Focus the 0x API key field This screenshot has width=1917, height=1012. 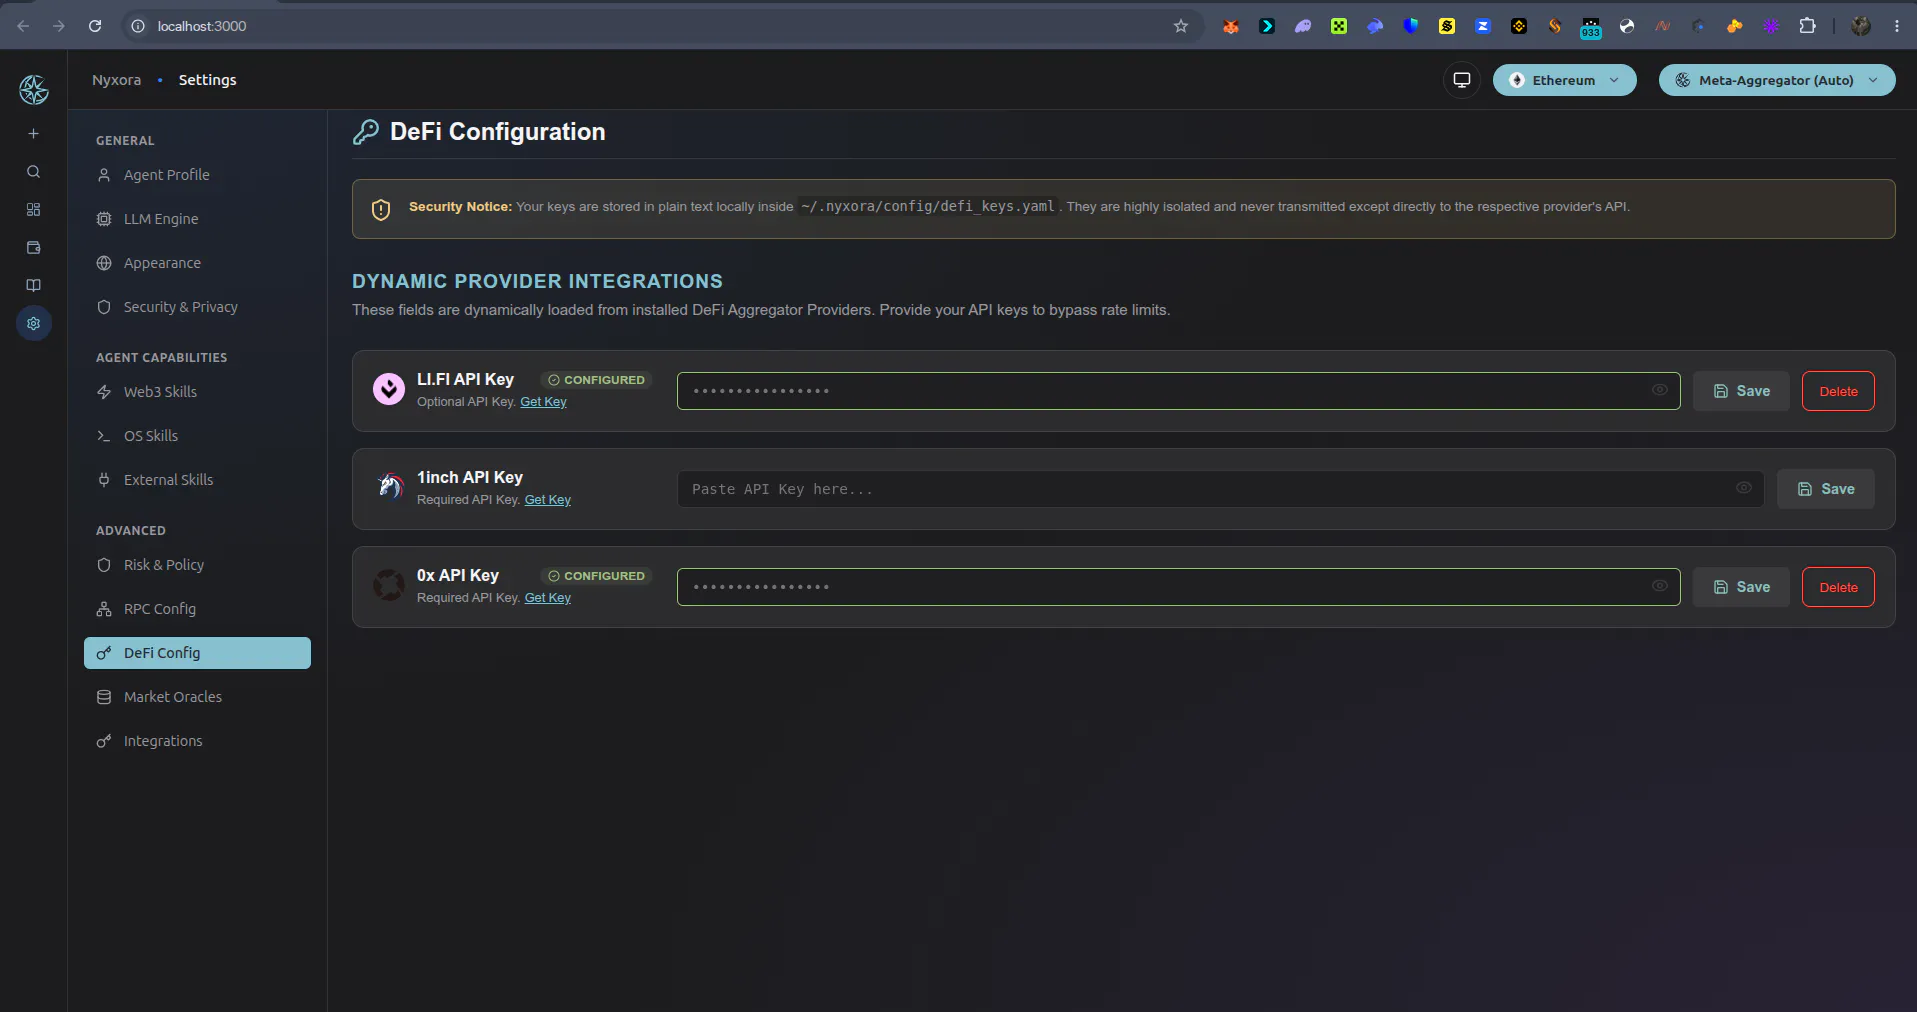pyautogui.click(x=1178, y=587)
